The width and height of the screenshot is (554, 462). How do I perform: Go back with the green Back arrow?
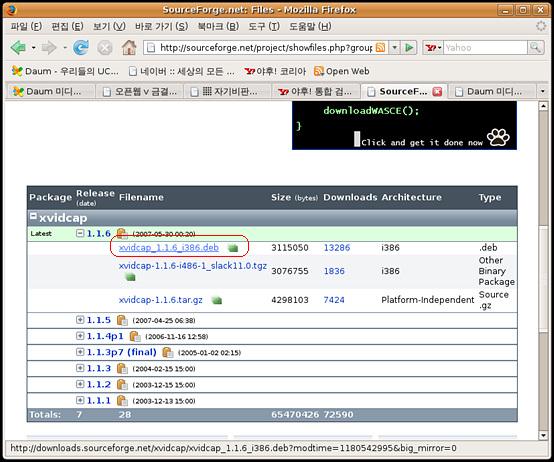[18, 47]
